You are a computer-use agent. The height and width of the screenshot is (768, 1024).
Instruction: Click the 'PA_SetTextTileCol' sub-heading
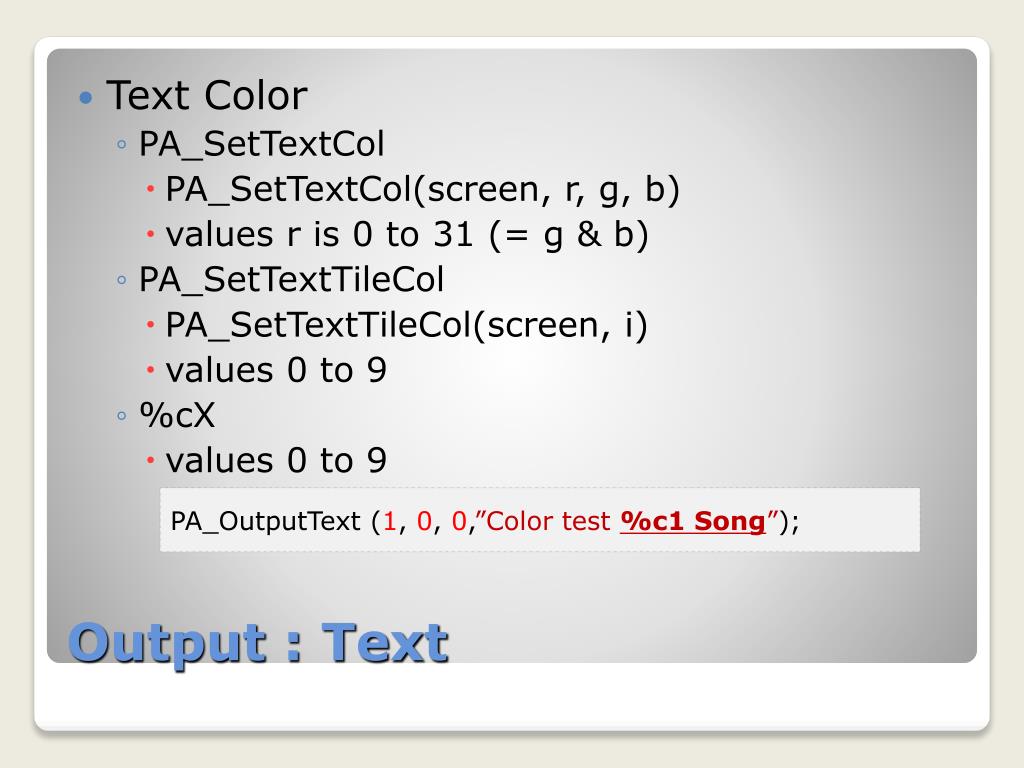[291, 280]
